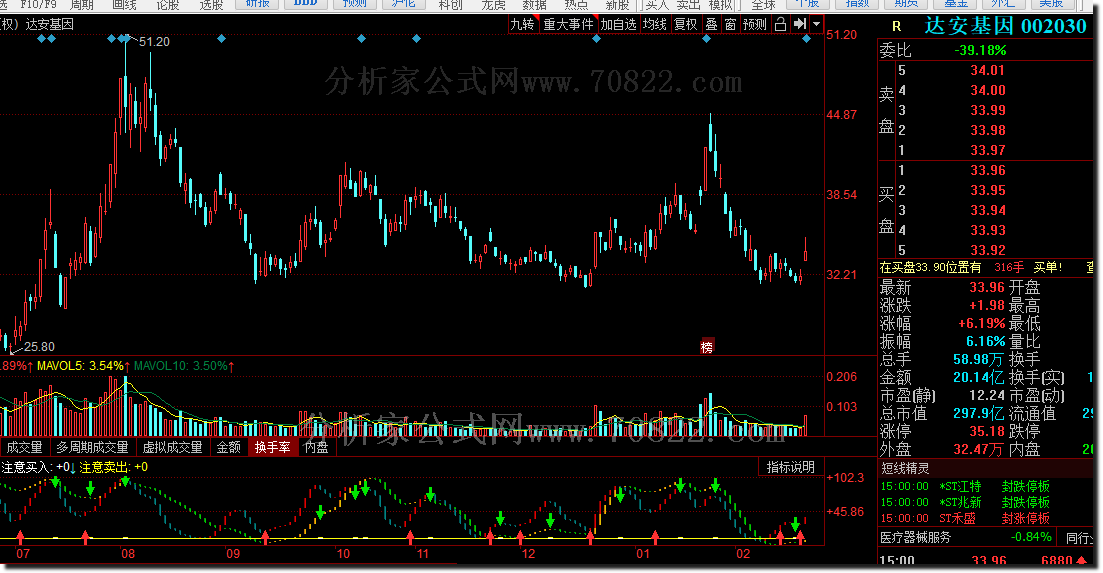Switch to the 虚拟成交量 tab
Screen dimensions: 1103x573
pos(172,447)
